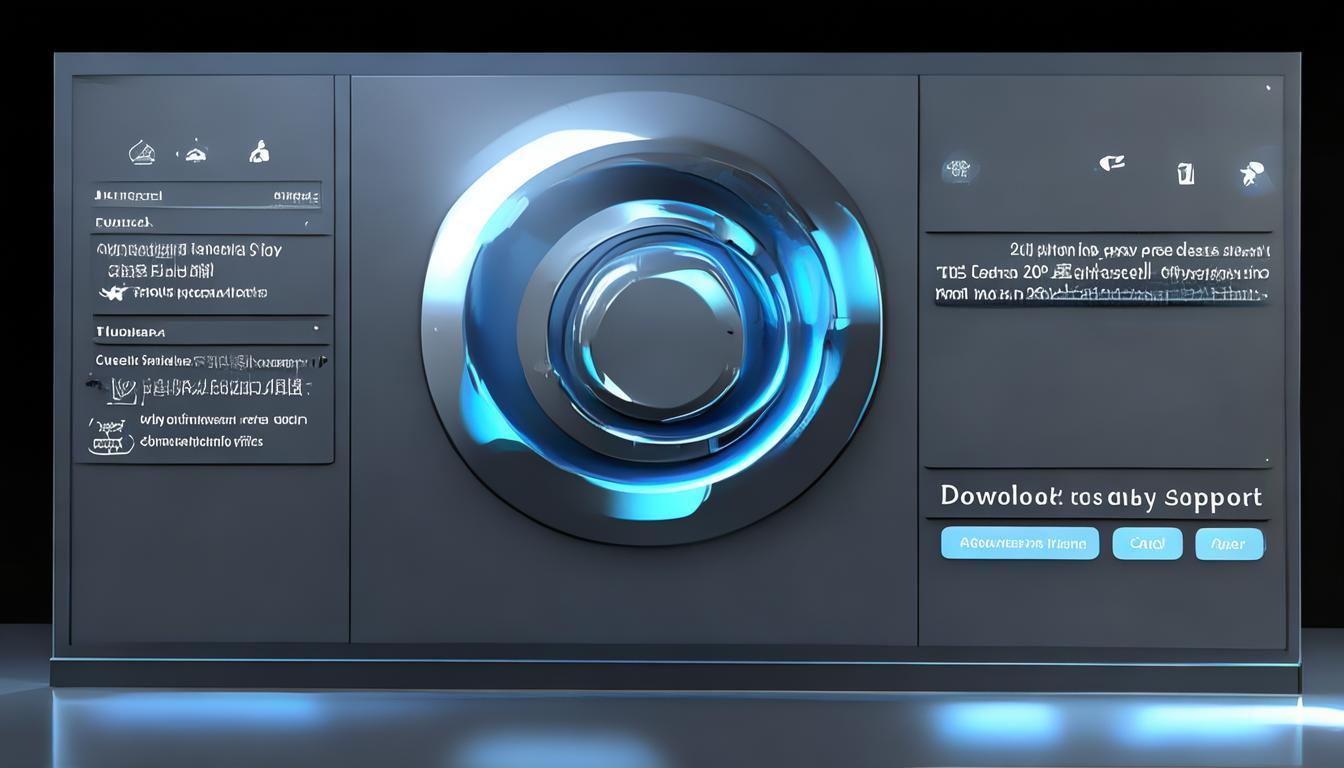The image size is (1344, 768).
Task: Click the pointing hand icon in the right panel
Action: [1111, 163]
